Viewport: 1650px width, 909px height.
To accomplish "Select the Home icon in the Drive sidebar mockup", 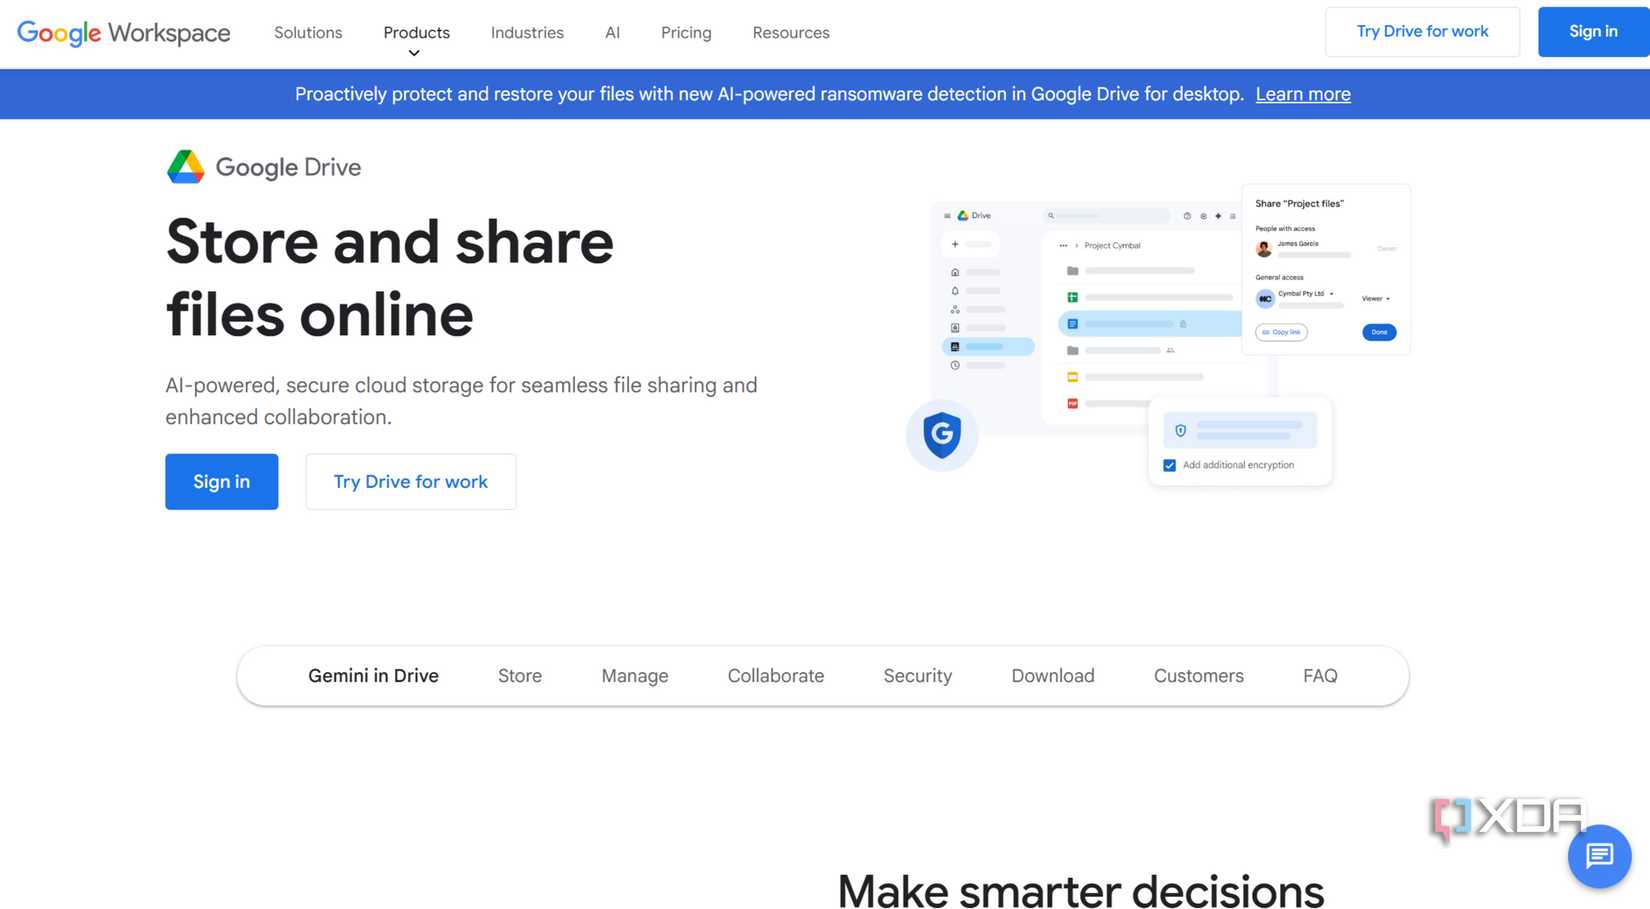I will pos(955,272).
